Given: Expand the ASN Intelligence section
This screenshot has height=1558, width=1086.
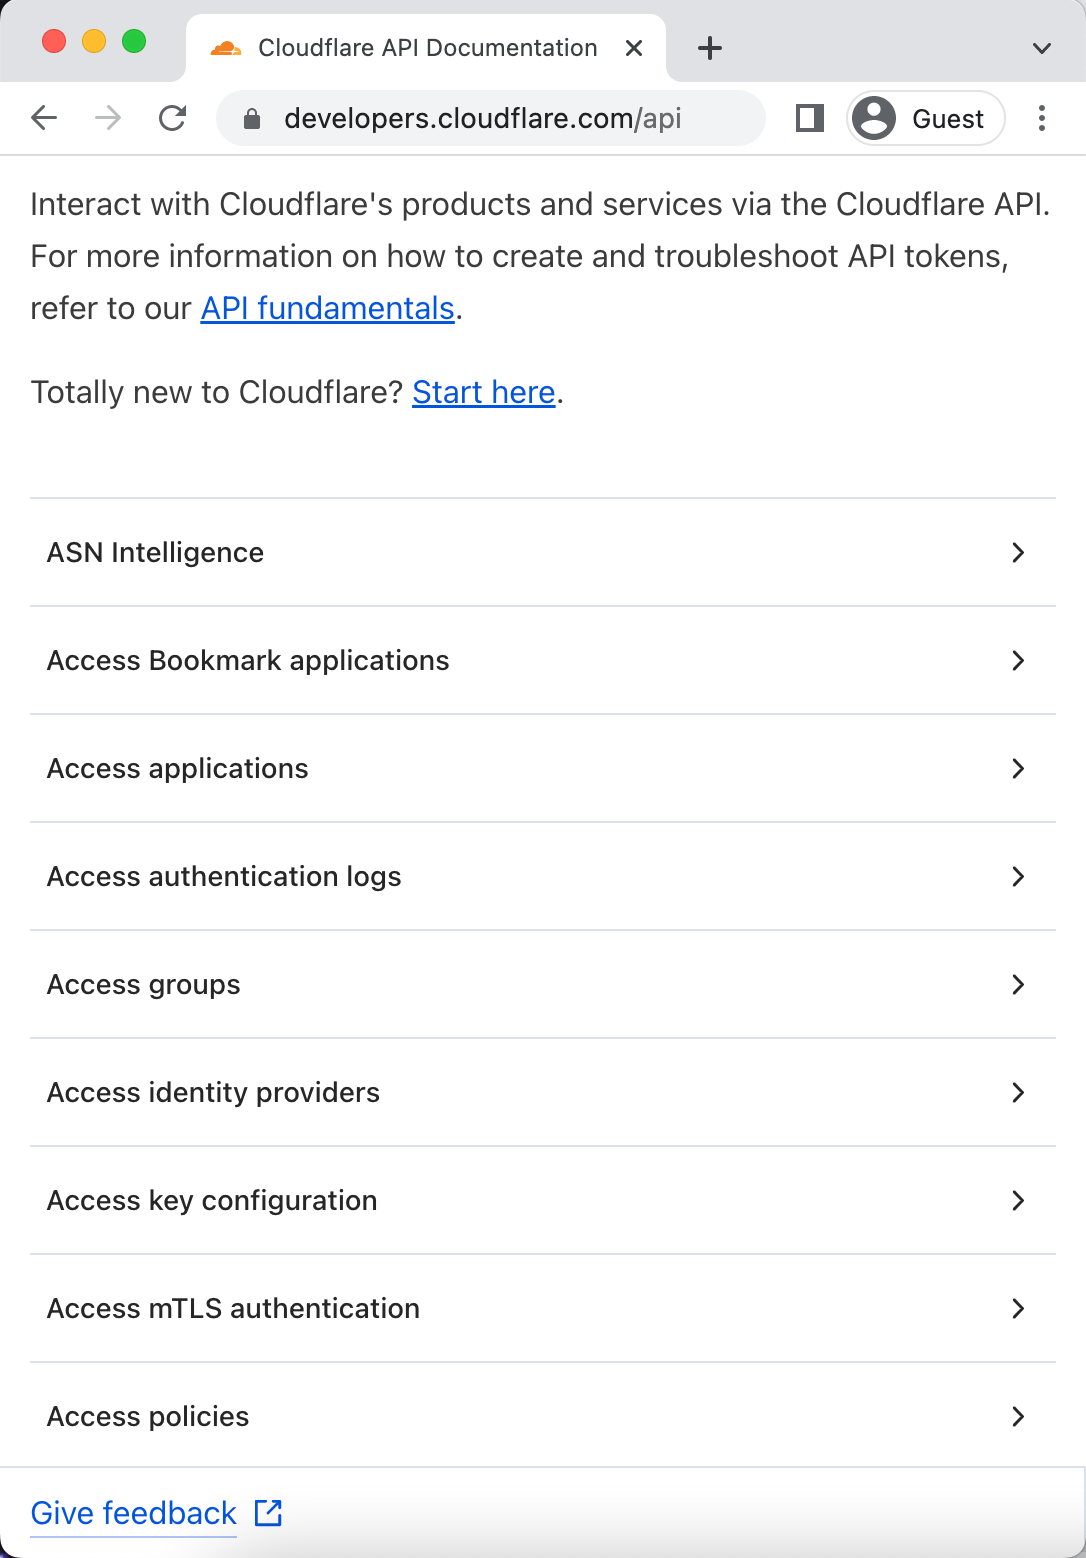Looking at the screenshot, I should pyautogui.click(x=543, y=552).
